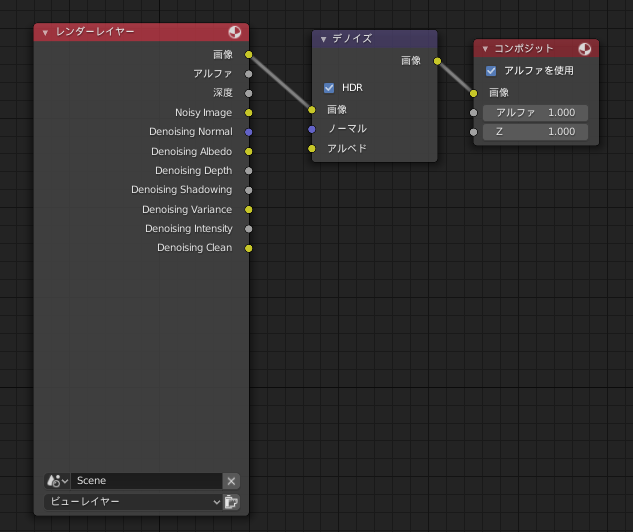
Task: Click the アルファ 1.000 value field
Action: click(x=535, y=113)
